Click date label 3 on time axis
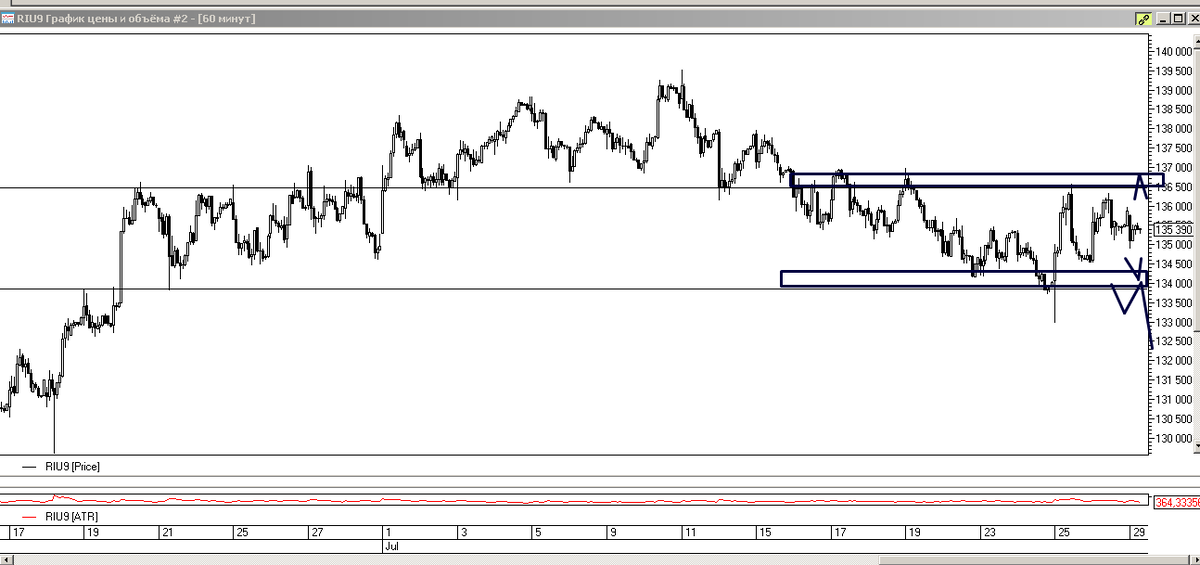Viewport: 1200px width, 565px height. (463, 533)
